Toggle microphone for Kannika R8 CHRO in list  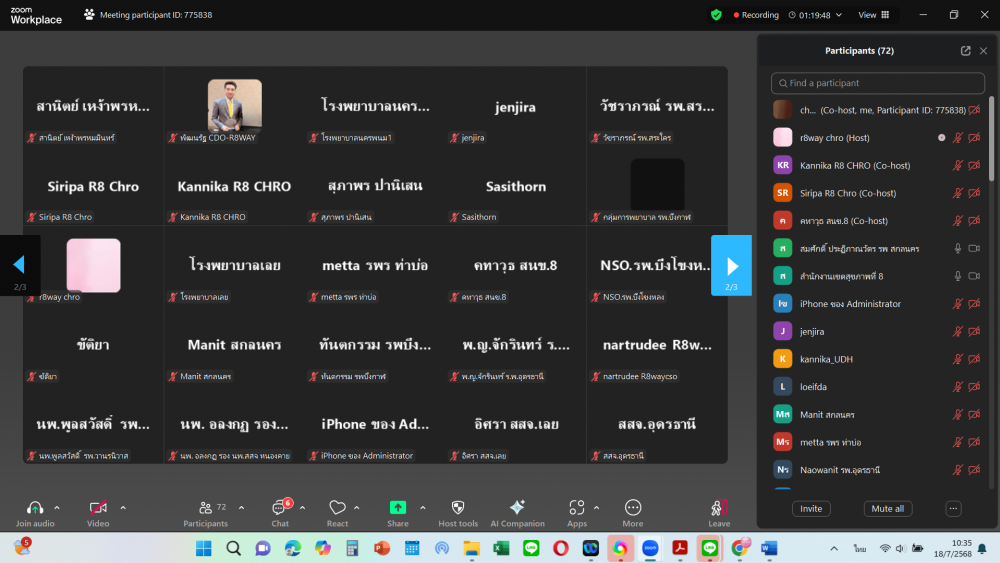coord(957,165)
